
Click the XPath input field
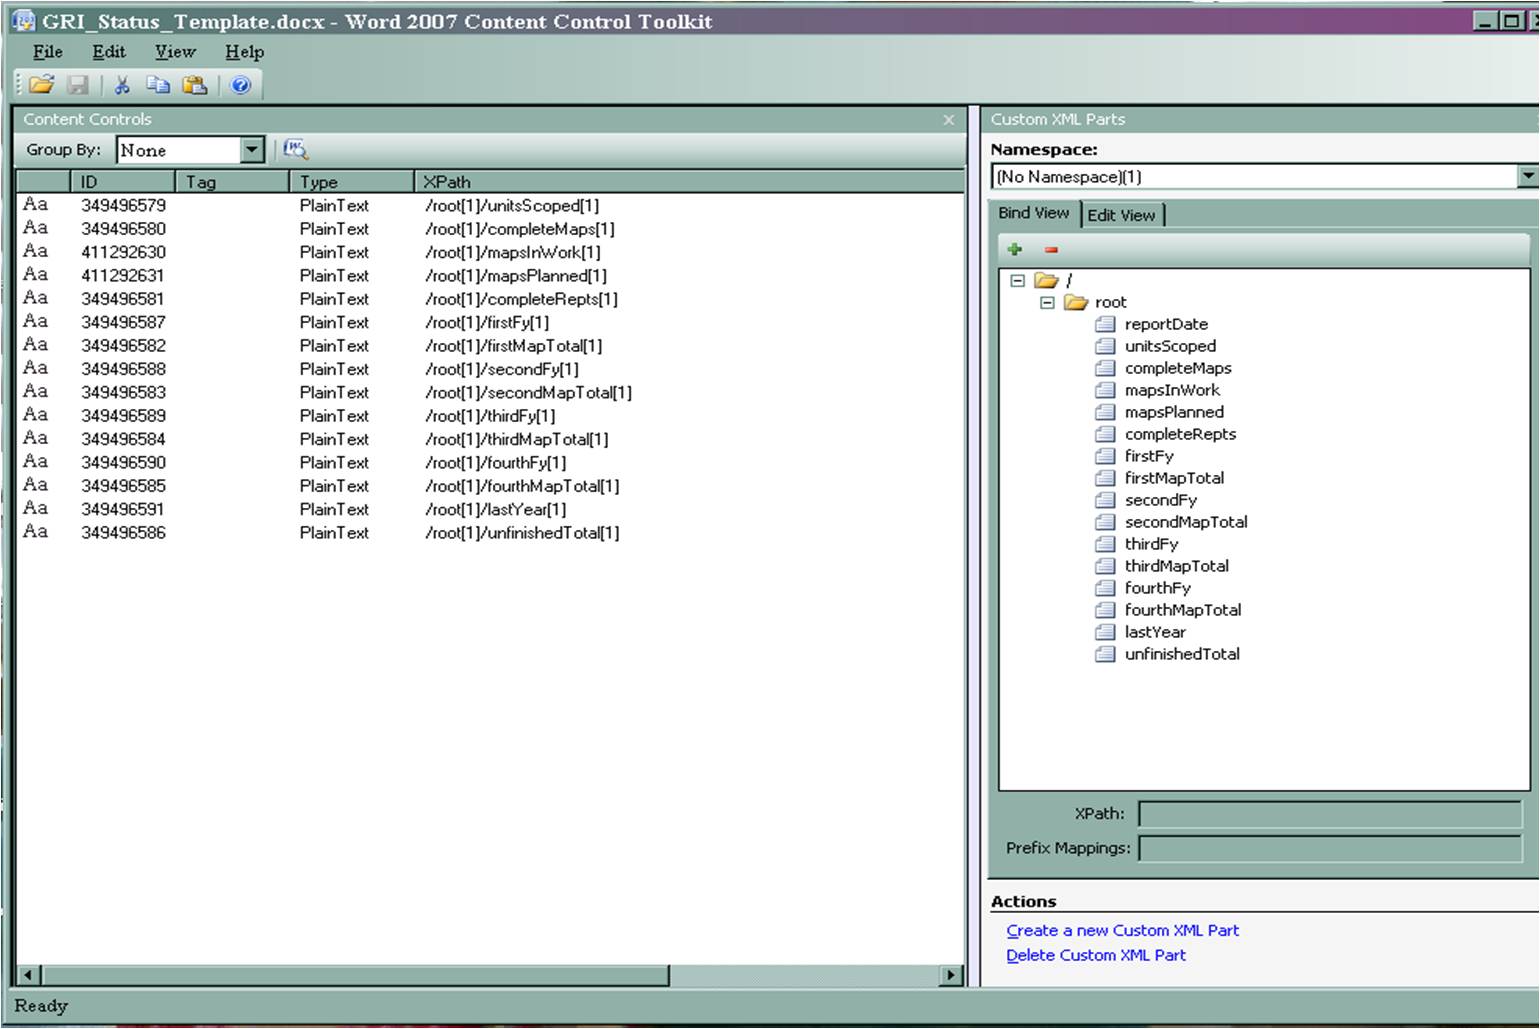click(1330, 814)
